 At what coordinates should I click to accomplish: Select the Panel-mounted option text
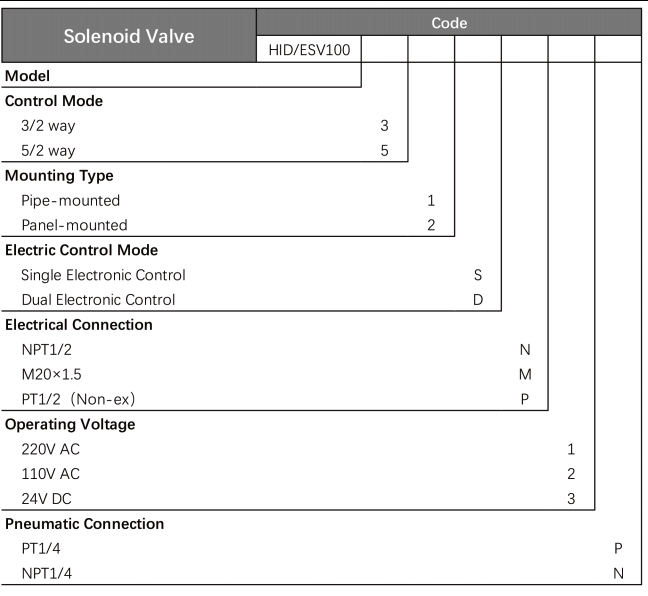[74, 225]
